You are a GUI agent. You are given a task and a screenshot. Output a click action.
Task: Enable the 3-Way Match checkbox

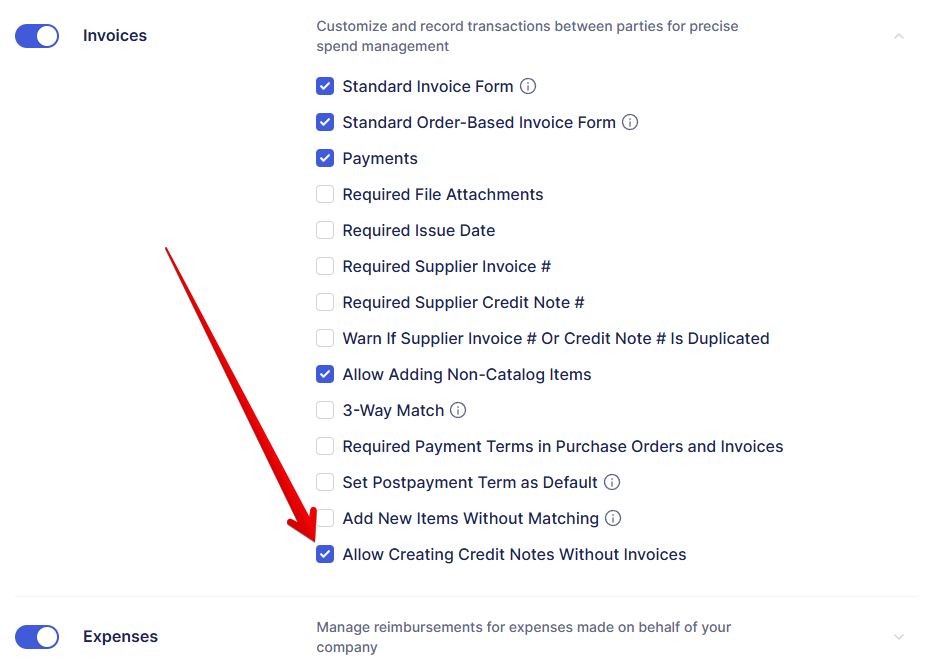pyautogui.click(x=325, y=410)
